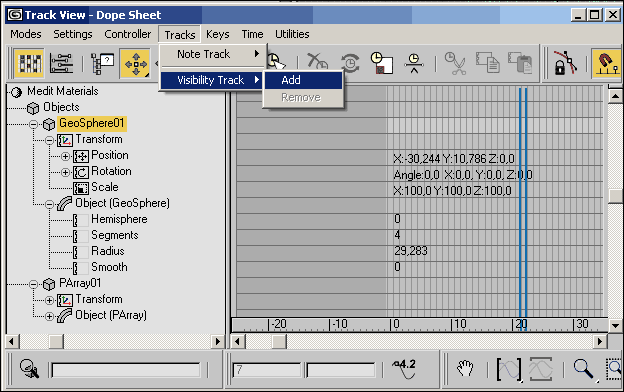Open the Settings menu
The width and height of the screenshot is (624, 392).
73,34
